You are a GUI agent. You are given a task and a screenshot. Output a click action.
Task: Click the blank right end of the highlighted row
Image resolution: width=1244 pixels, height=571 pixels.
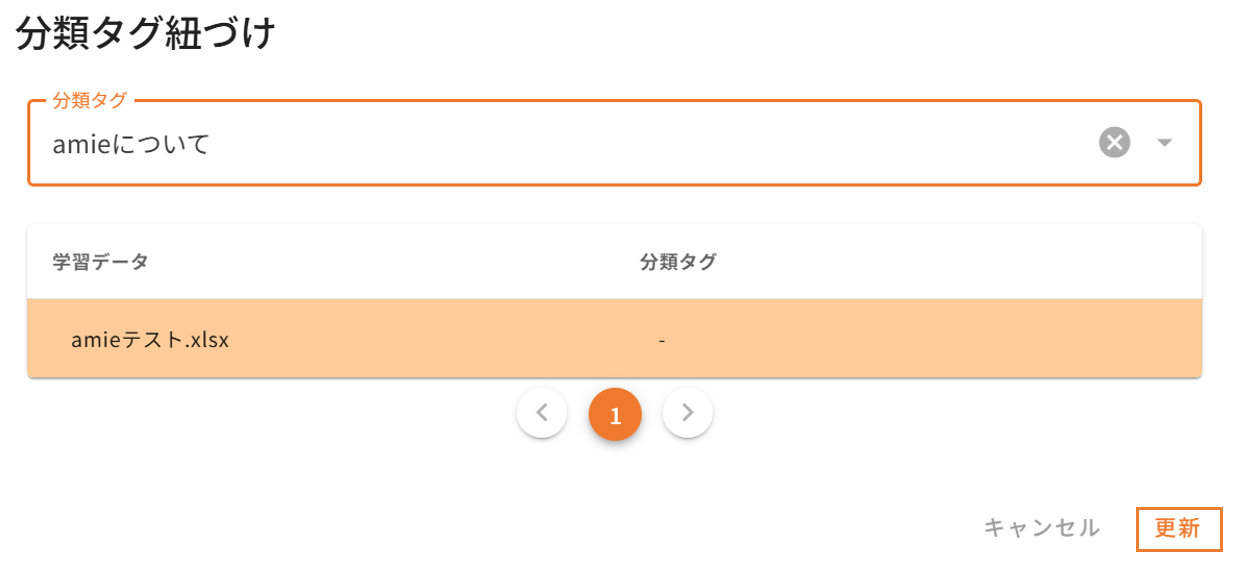(1100, 340)
